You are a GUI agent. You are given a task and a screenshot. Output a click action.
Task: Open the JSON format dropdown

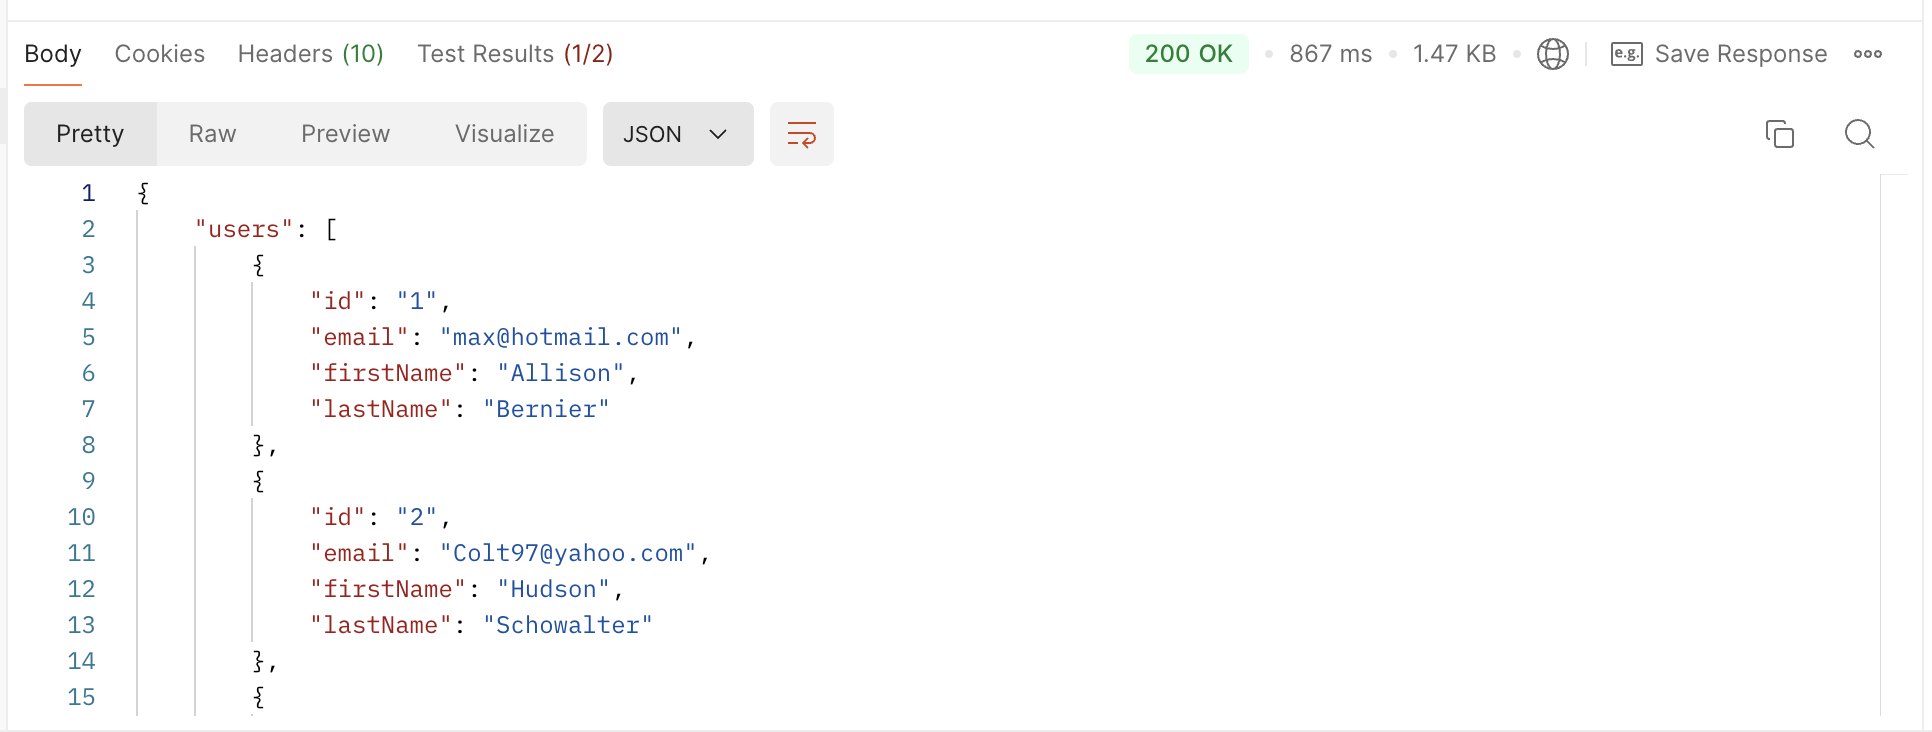677,134
